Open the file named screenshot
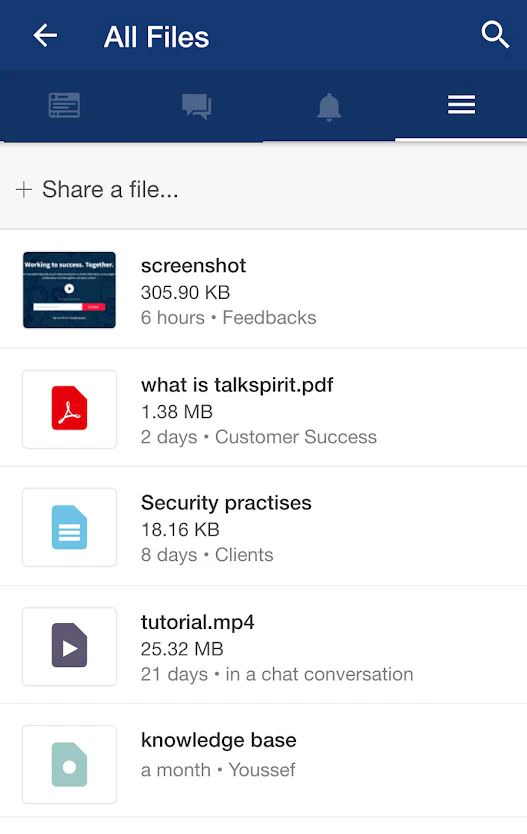Screen dimensions: 527x834 coord(193,265)
